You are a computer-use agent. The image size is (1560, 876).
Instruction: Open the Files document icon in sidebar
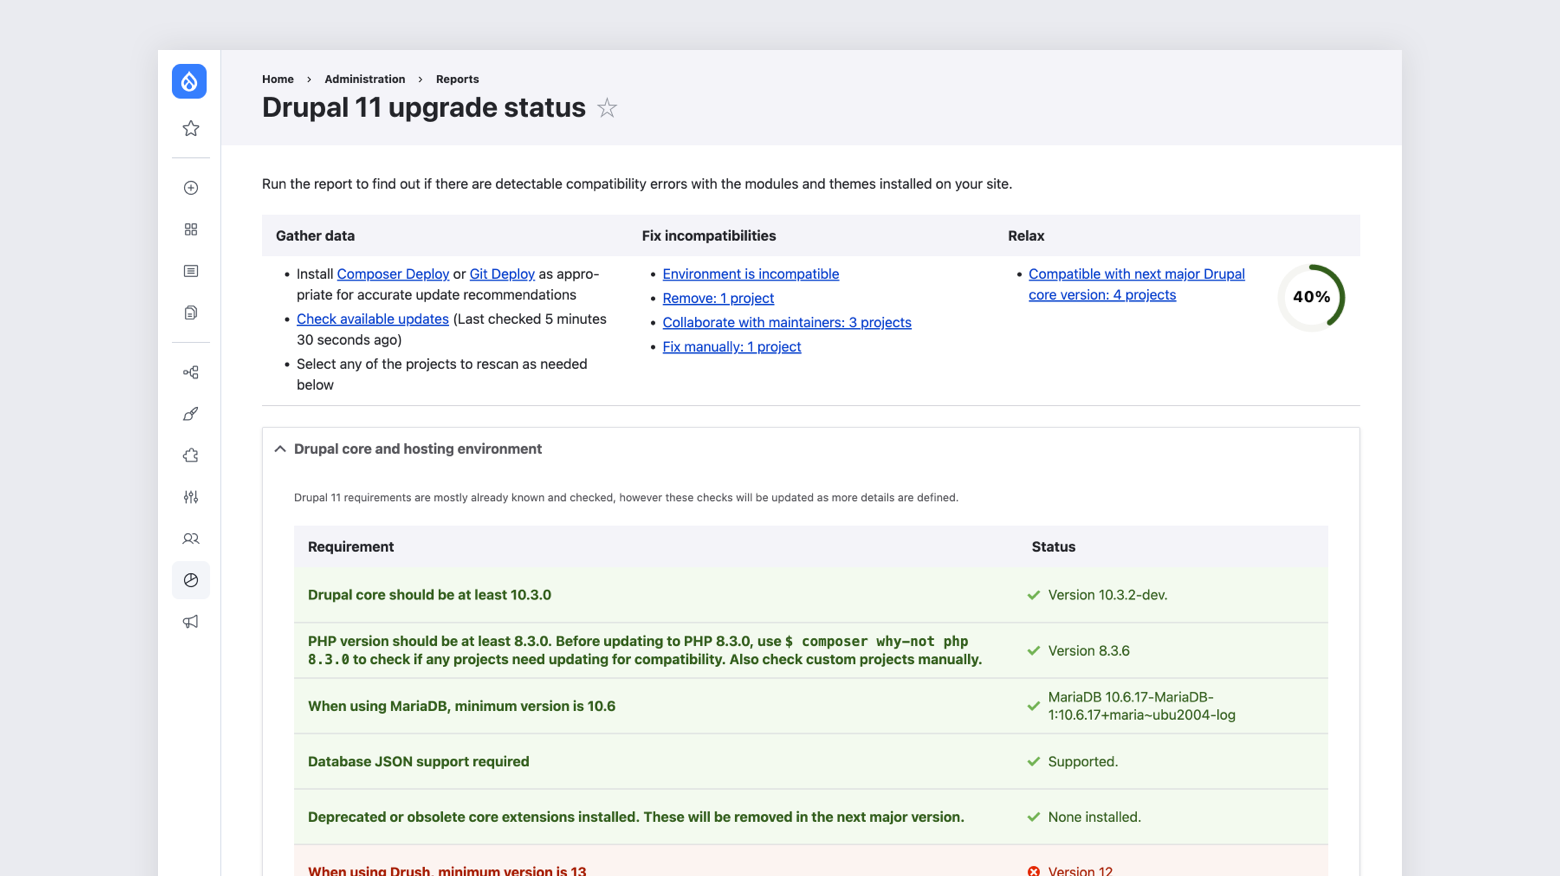[191, 313]
